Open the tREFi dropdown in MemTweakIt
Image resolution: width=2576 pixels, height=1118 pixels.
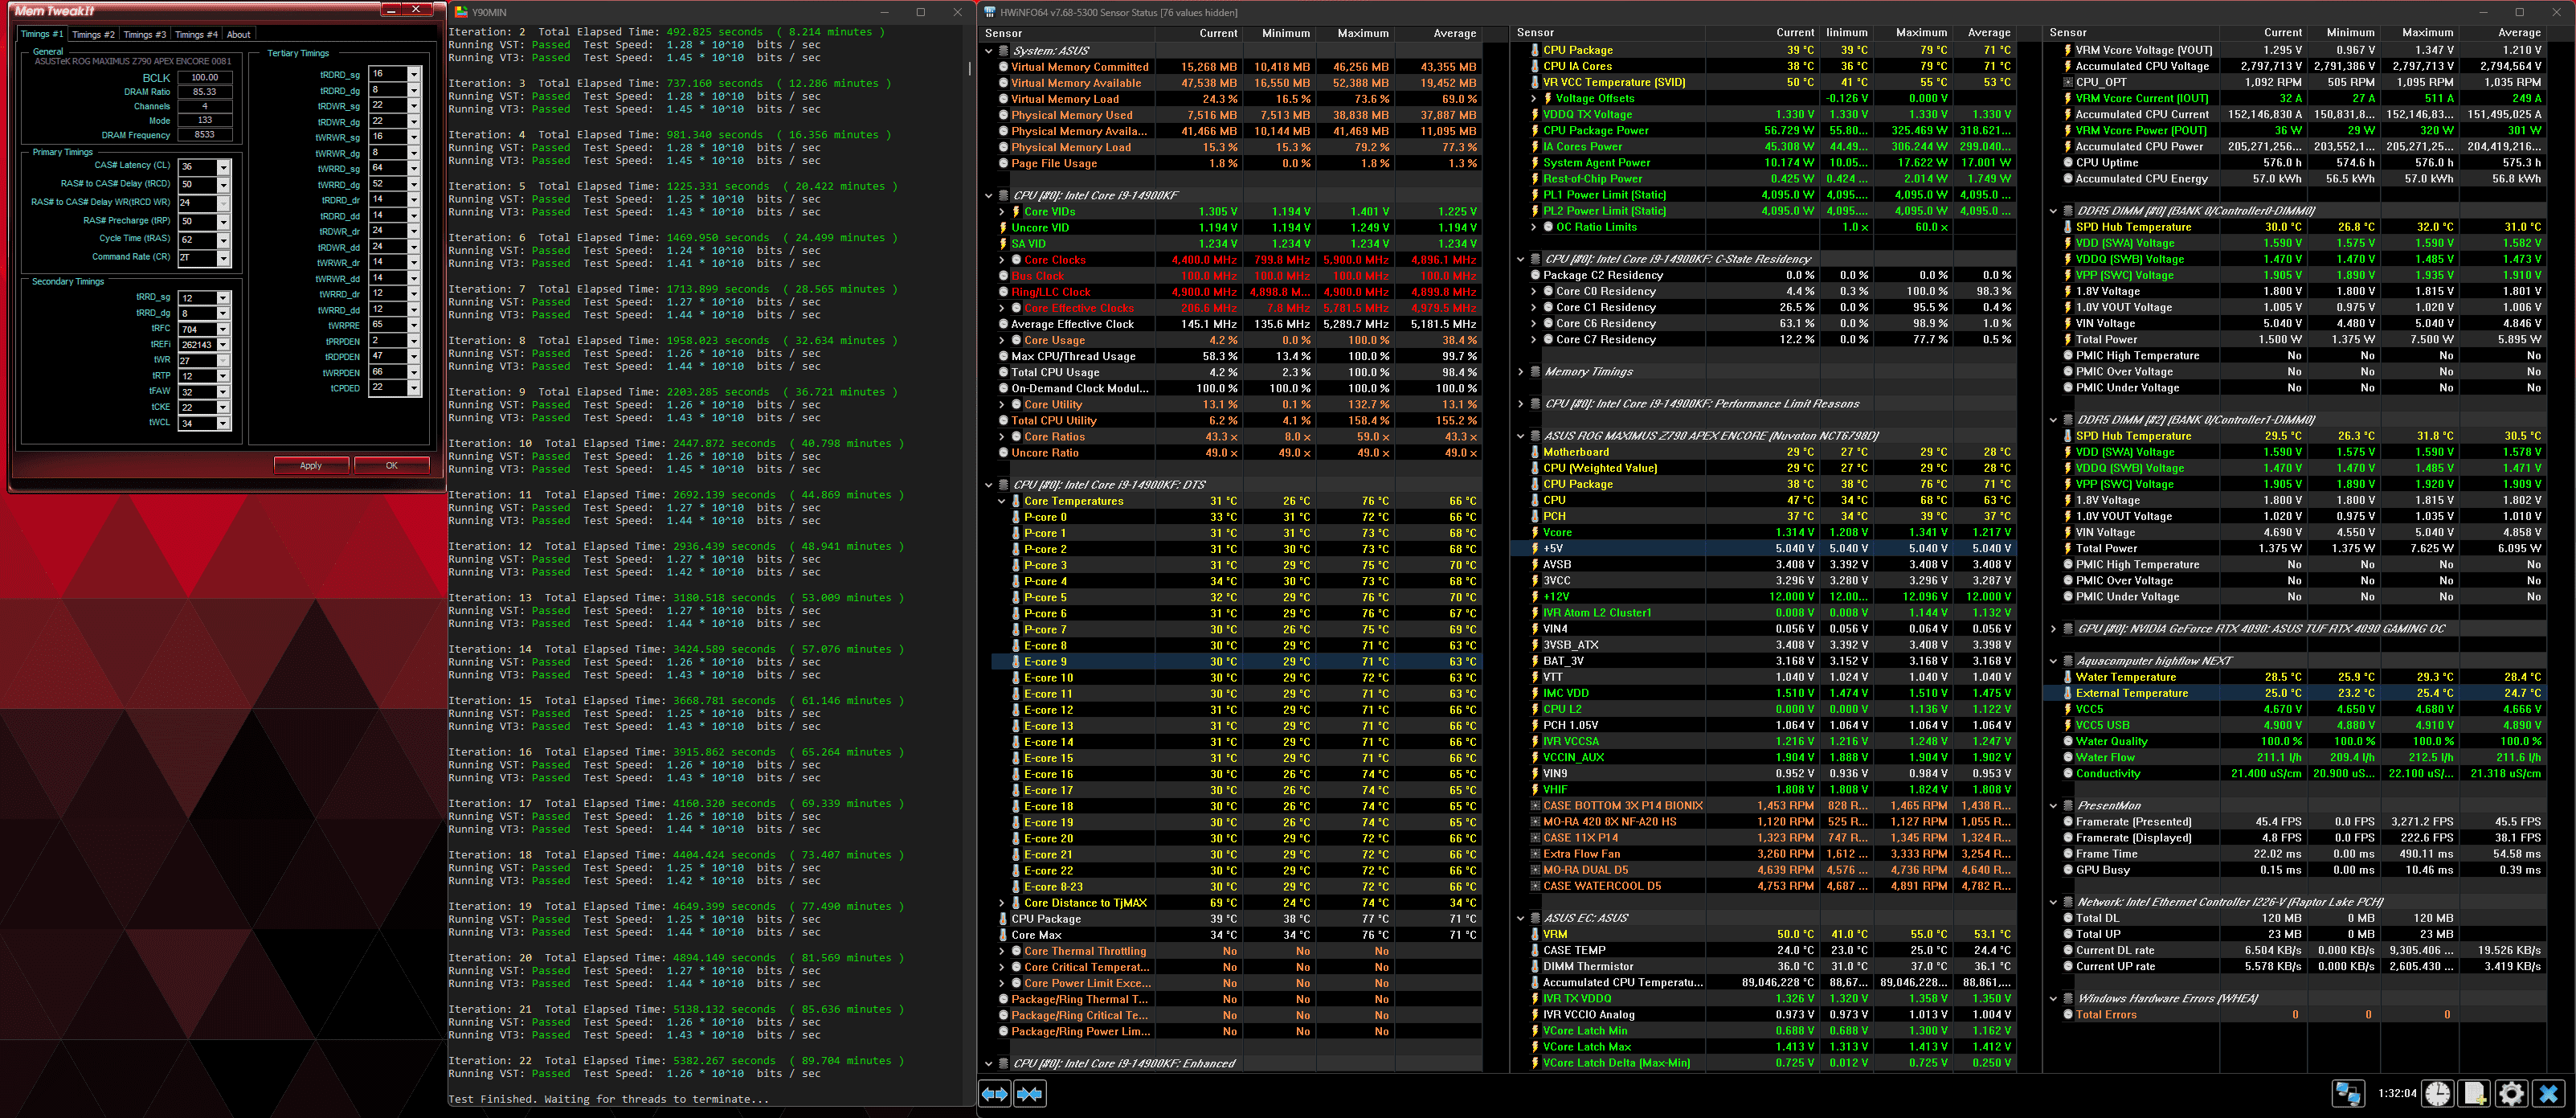[x=223, y=345]
